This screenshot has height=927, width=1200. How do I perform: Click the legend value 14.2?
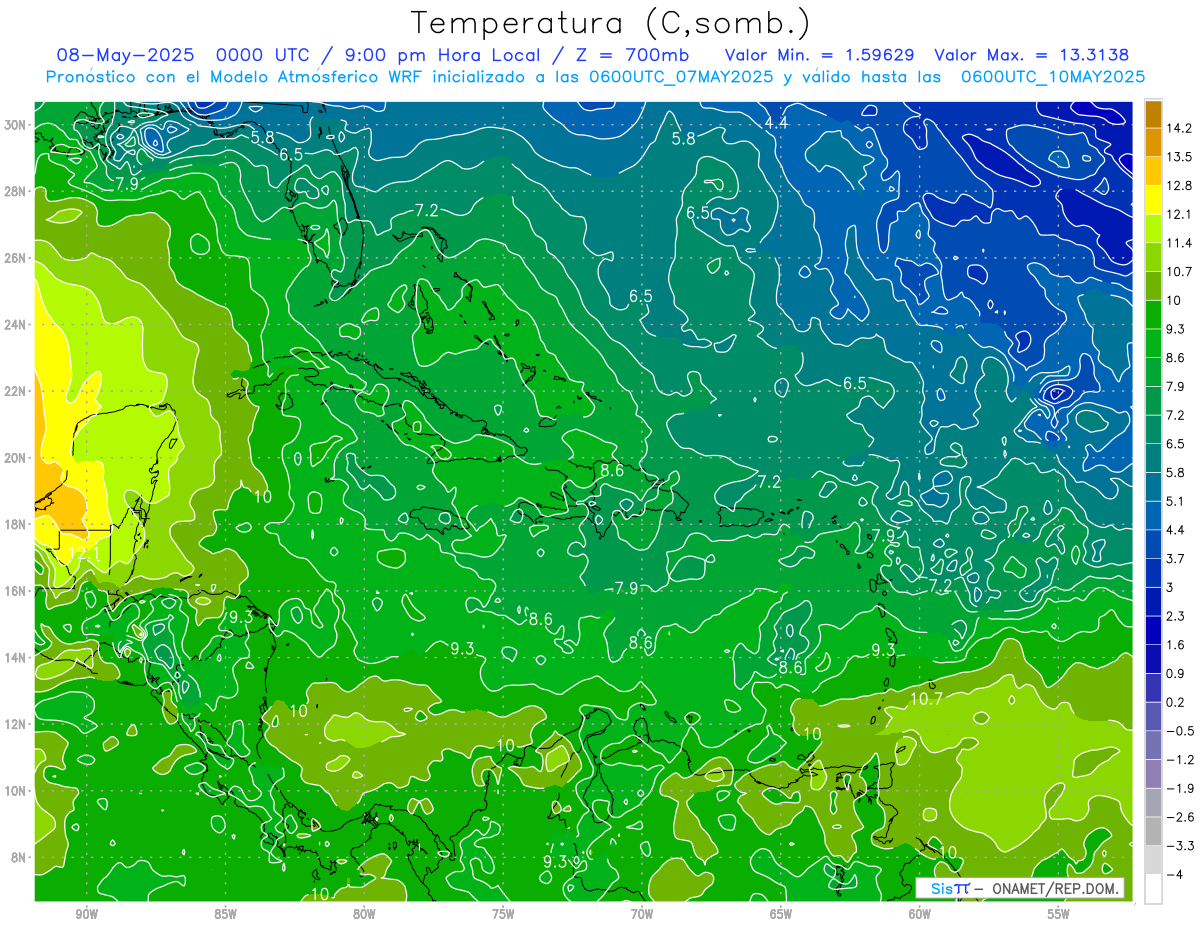[1179, 128]
